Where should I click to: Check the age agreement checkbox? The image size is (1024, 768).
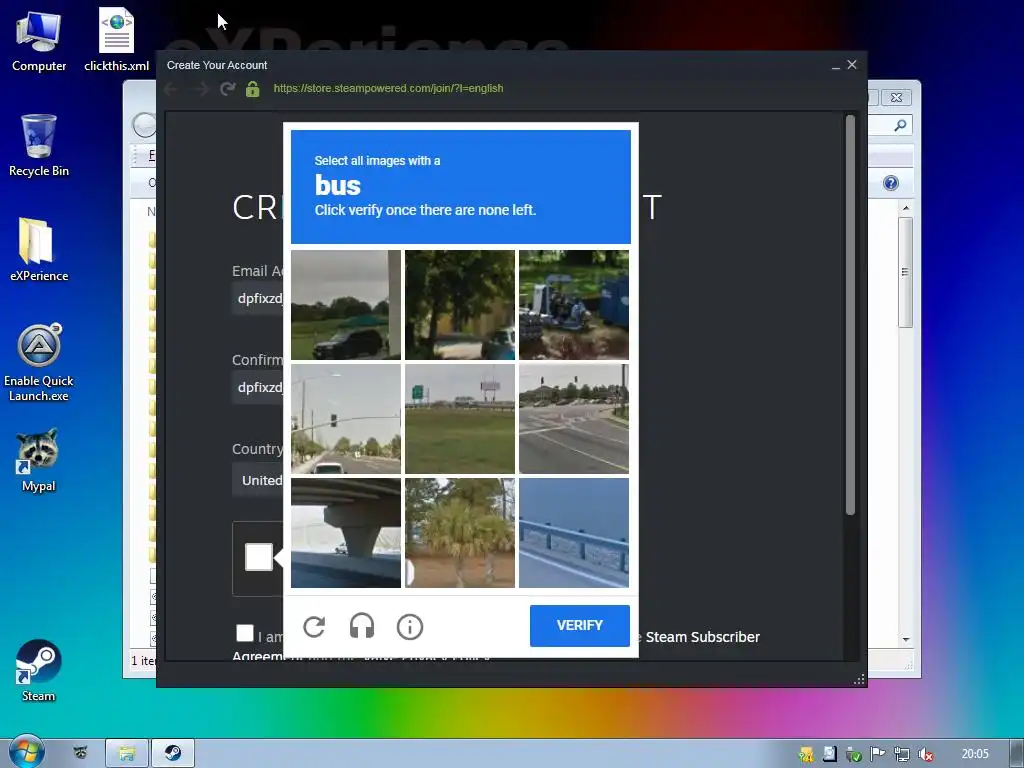[x=245, y=633]
